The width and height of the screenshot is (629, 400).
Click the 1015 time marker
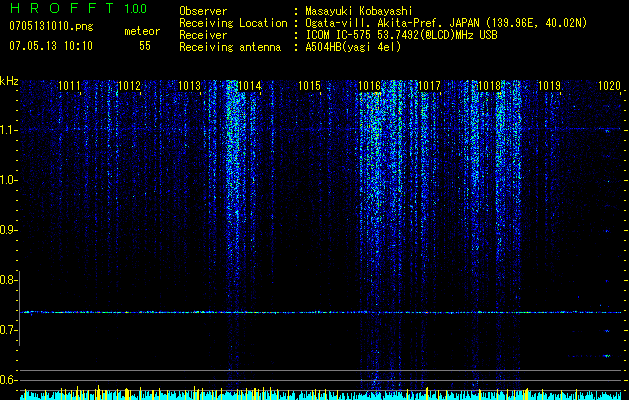pos(310,86)
